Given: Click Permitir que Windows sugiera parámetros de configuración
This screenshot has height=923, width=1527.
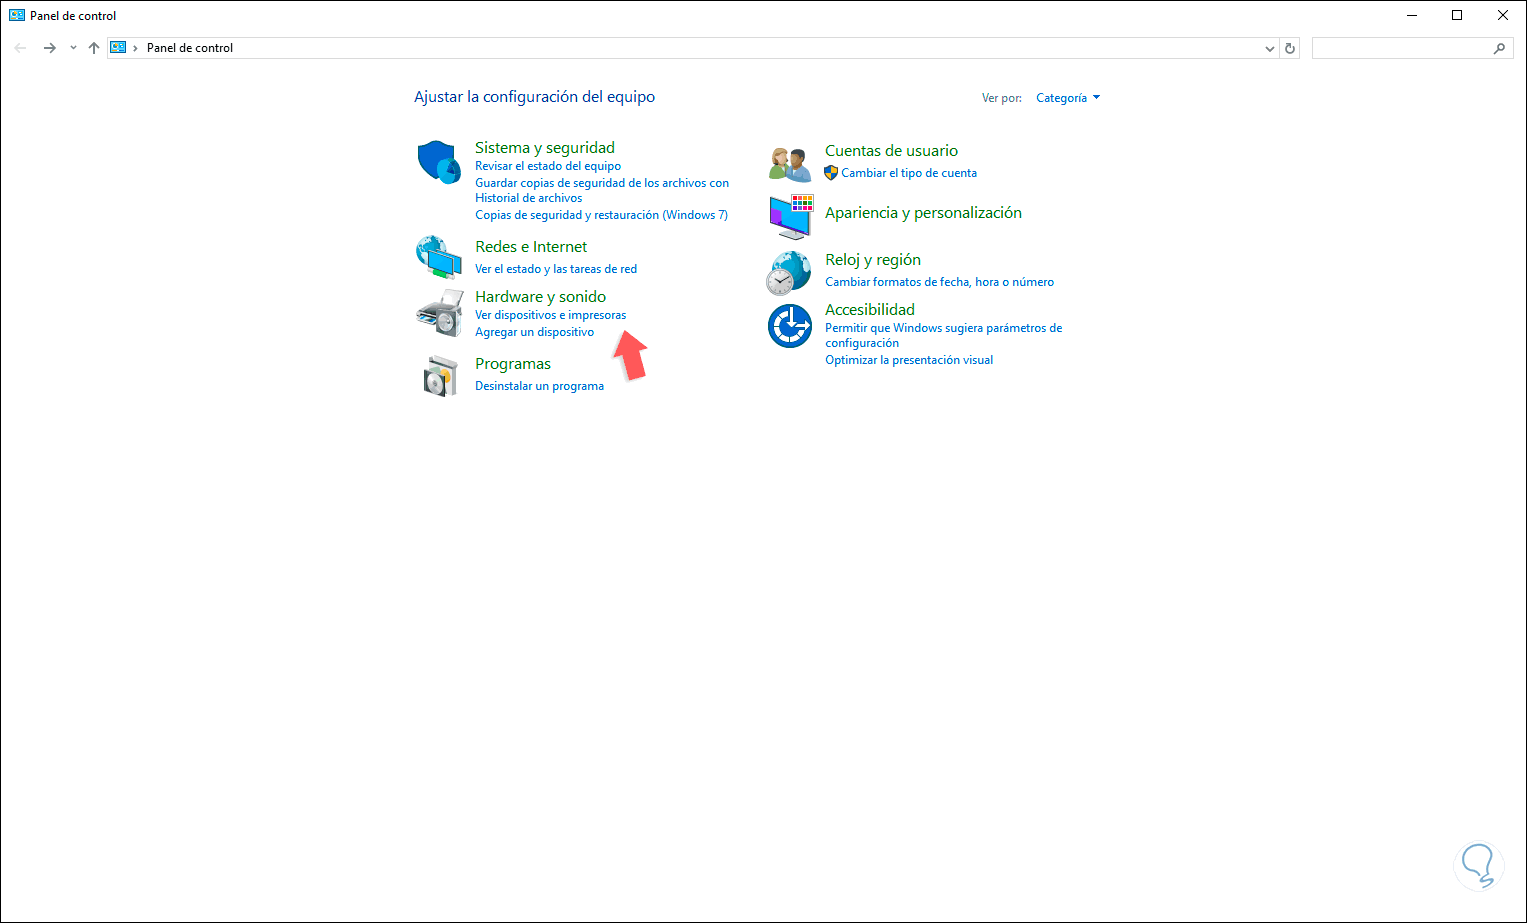Looking at the screenshot, I should (x=944, y=335).
